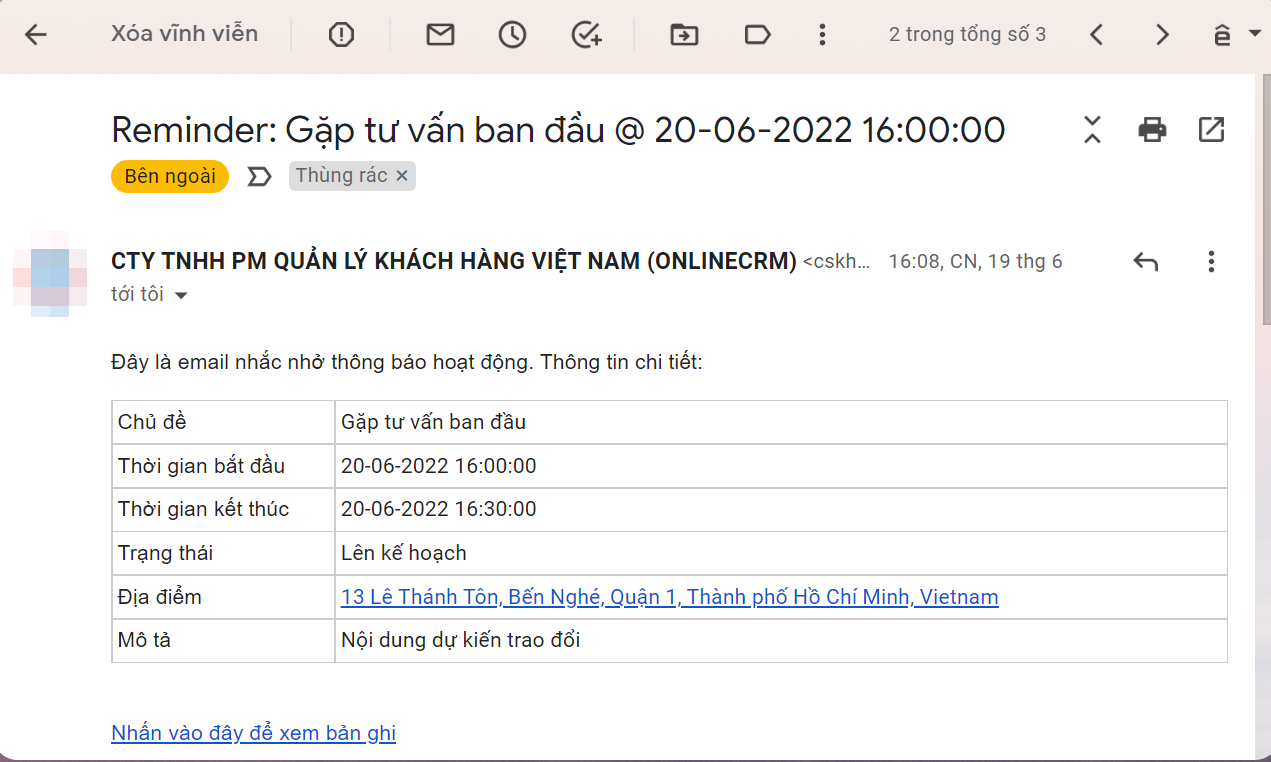This screenshot has height=762, width=1271.
Task: Reply to the ONLINECRM email
Action: click(x=1145, y=261)
